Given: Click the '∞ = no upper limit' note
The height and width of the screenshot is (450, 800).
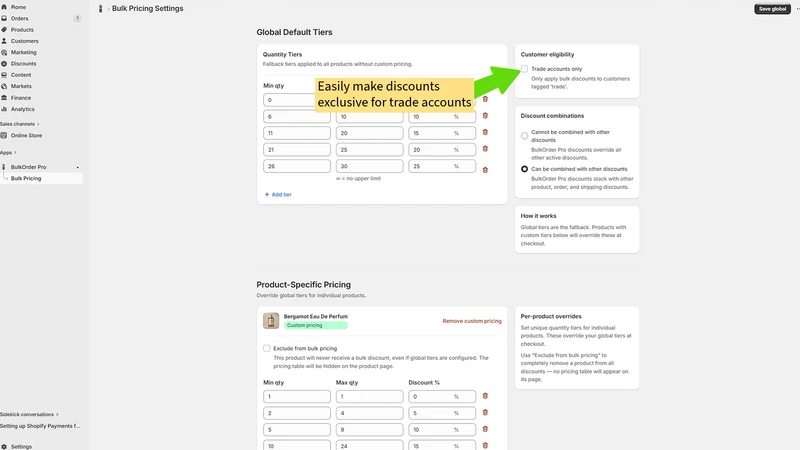Looking at the screenshot, I should [358, 179].
